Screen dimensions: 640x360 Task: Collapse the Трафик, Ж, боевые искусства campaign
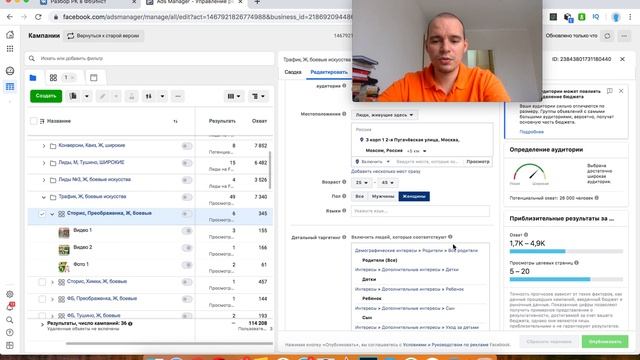(x=44, y=197)
